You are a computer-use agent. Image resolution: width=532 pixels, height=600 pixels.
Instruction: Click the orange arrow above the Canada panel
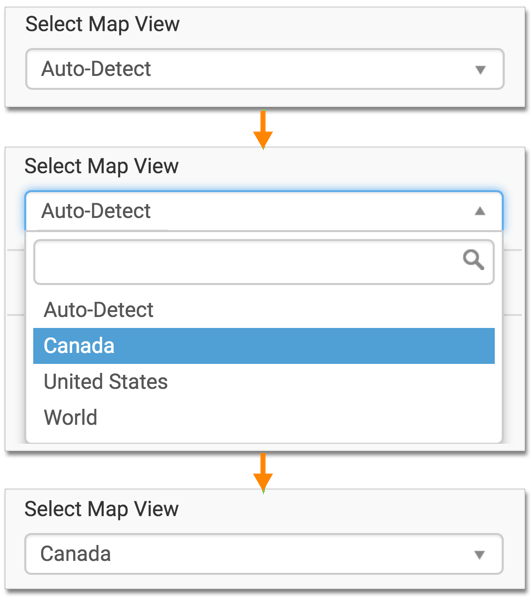pyautogui.click(x=263, y=473)
